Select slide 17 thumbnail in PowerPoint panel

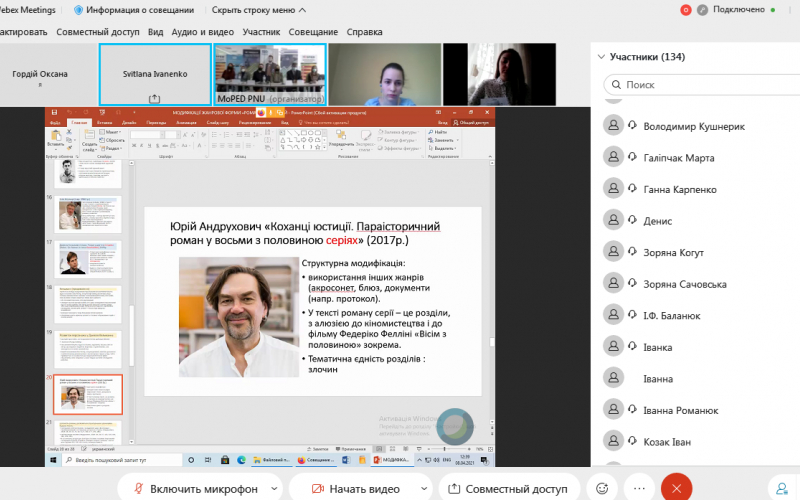[x=88, y=259]
